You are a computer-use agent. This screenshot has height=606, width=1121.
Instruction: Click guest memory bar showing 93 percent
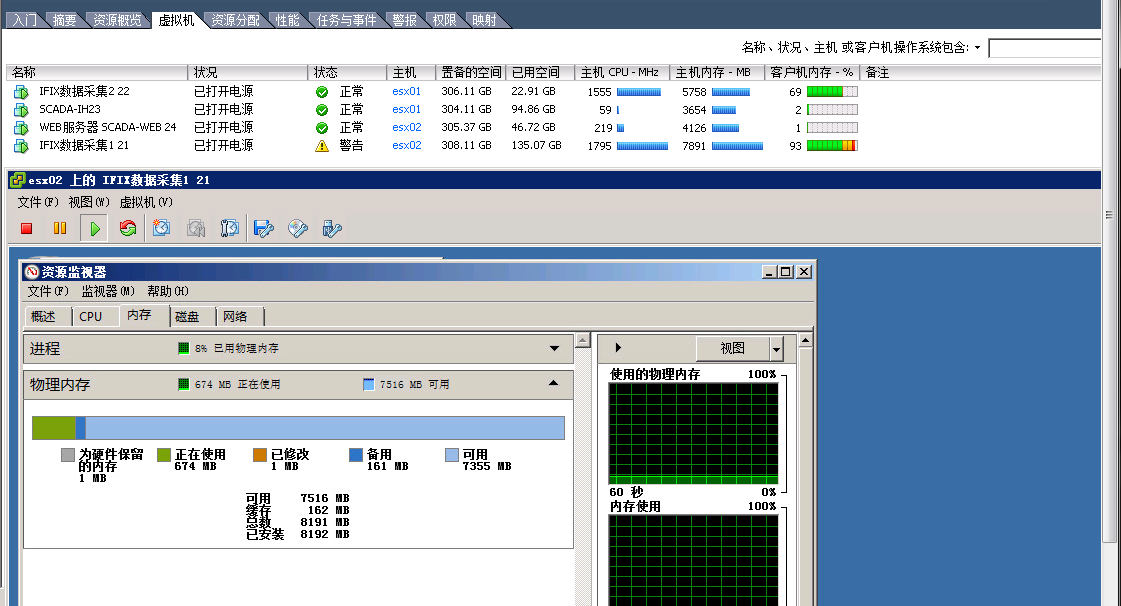[832, 146]
